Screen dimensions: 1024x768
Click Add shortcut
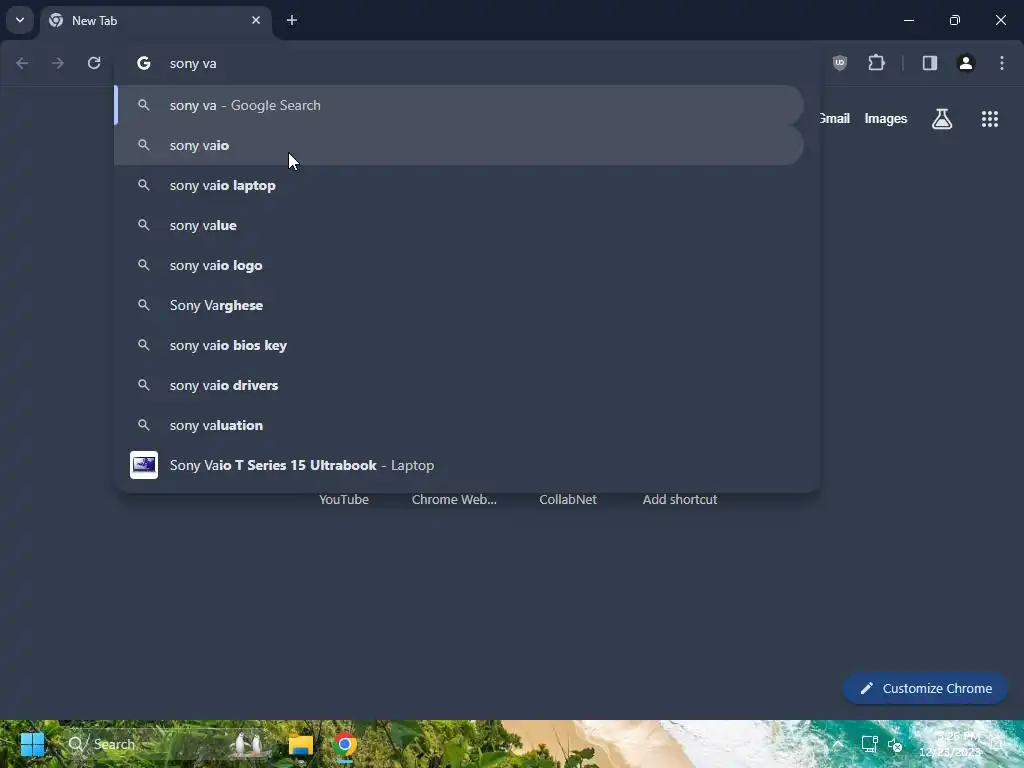point(680,500)
